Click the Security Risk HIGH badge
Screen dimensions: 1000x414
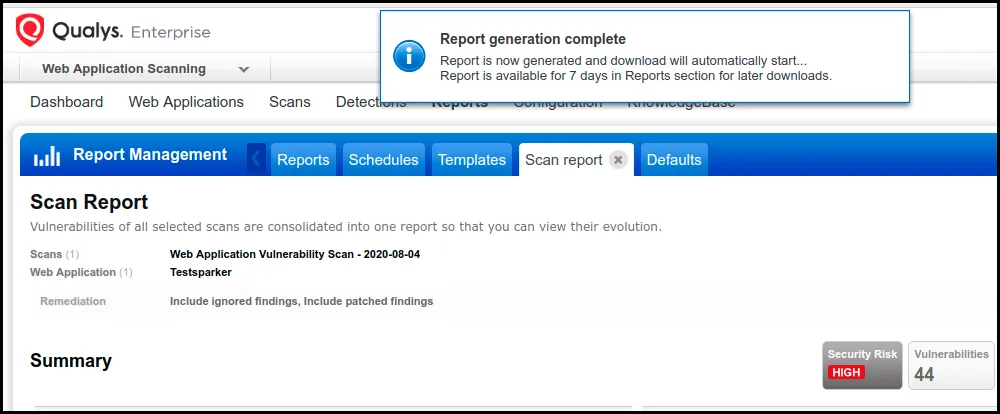[x=862, y=365]
